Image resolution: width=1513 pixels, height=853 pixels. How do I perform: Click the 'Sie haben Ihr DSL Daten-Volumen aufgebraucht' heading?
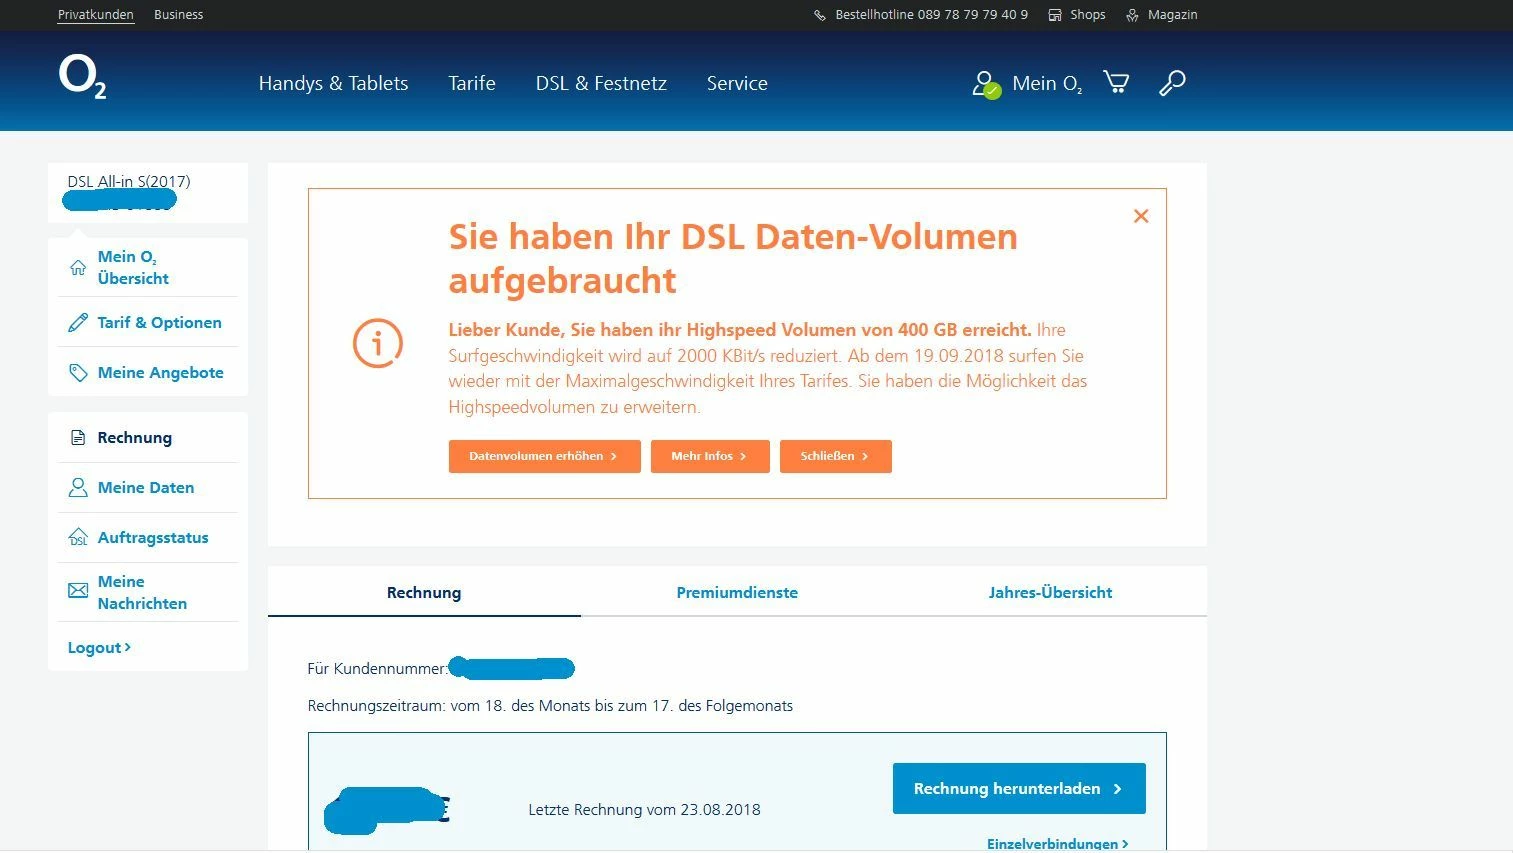click(733, 258)
